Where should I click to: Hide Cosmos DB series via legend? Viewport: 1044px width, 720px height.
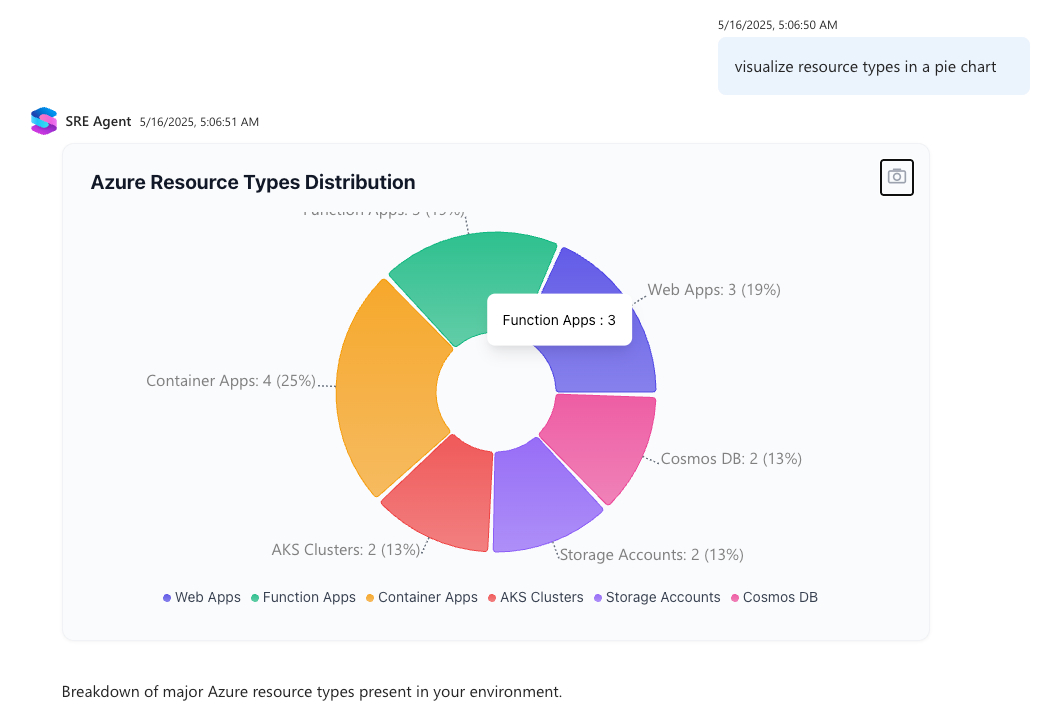[x=774, y=597]
